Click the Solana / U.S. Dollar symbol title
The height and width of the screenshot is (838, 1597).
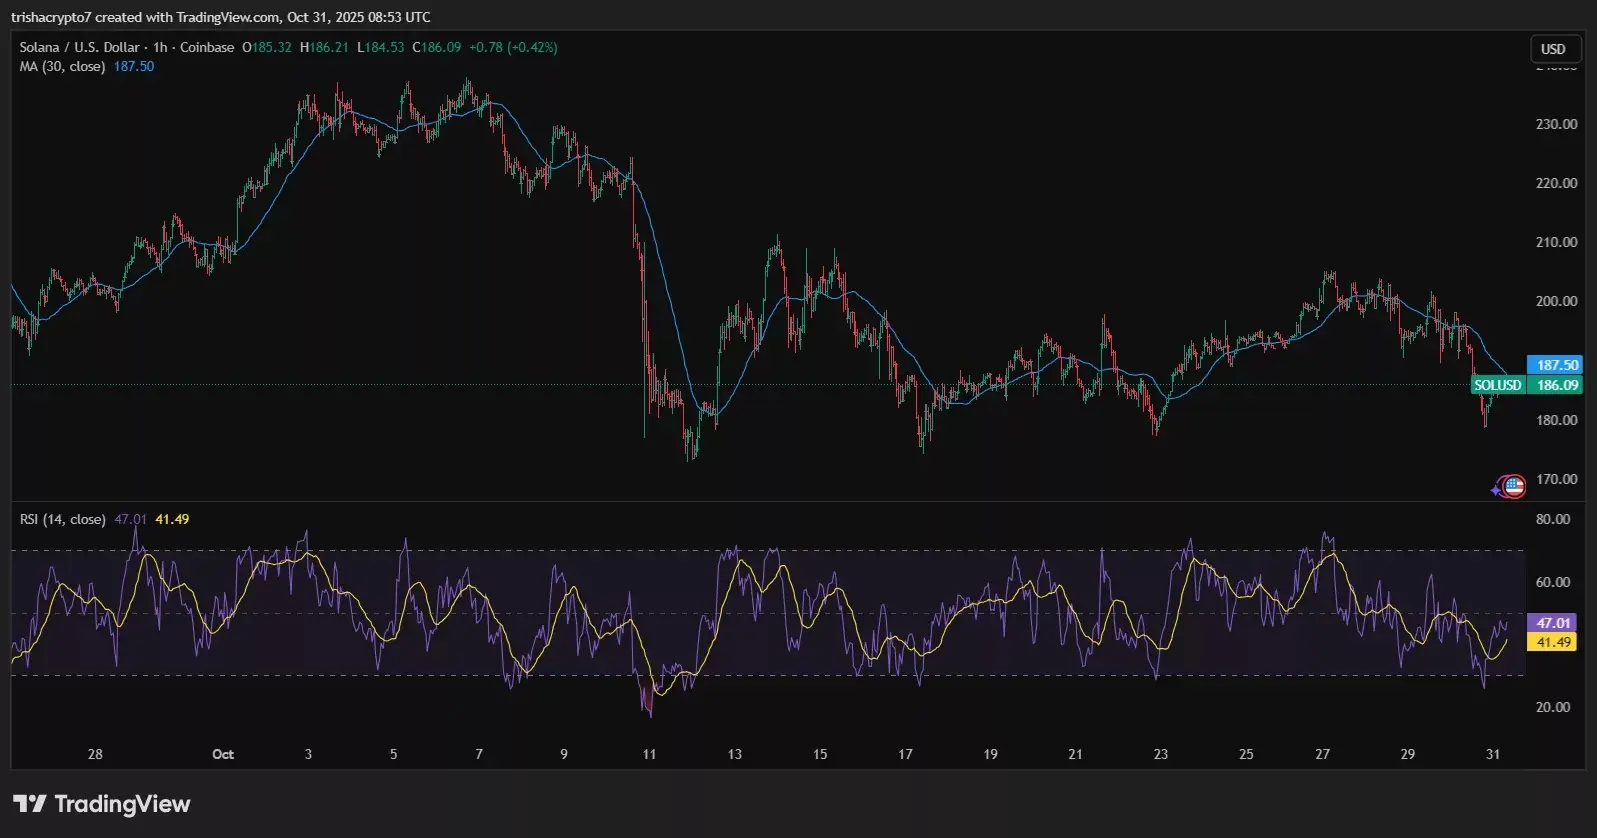tap(79, 47)
